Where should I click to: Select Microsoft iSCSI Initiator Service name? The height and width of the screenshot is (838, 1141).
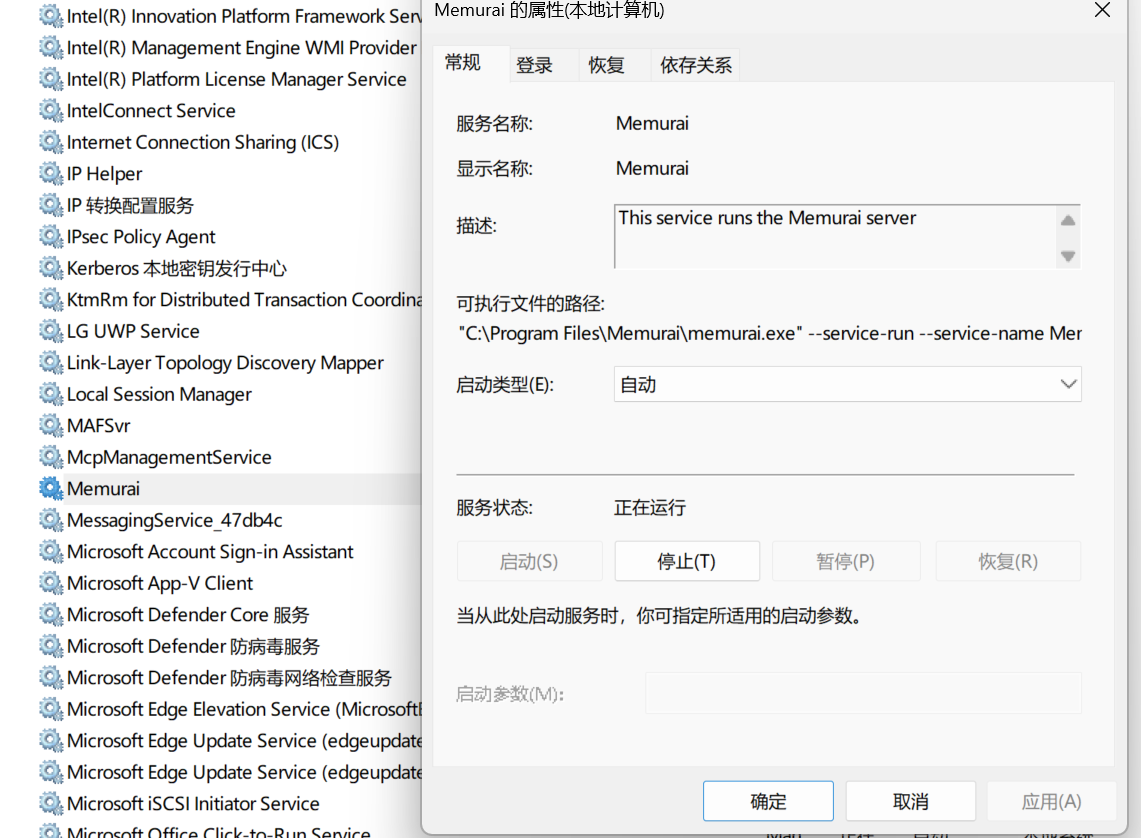(194, 803)
